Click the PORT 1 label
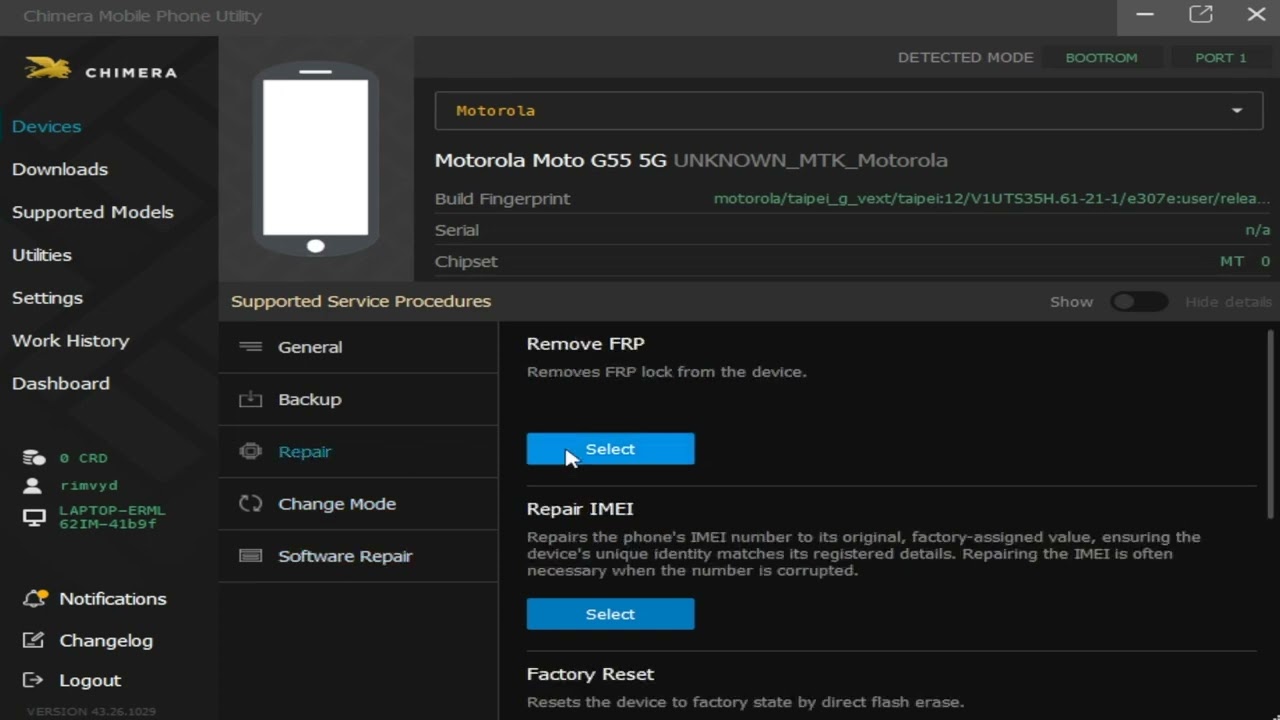The image size is (1280, 720). click(x=1220, y=58)
